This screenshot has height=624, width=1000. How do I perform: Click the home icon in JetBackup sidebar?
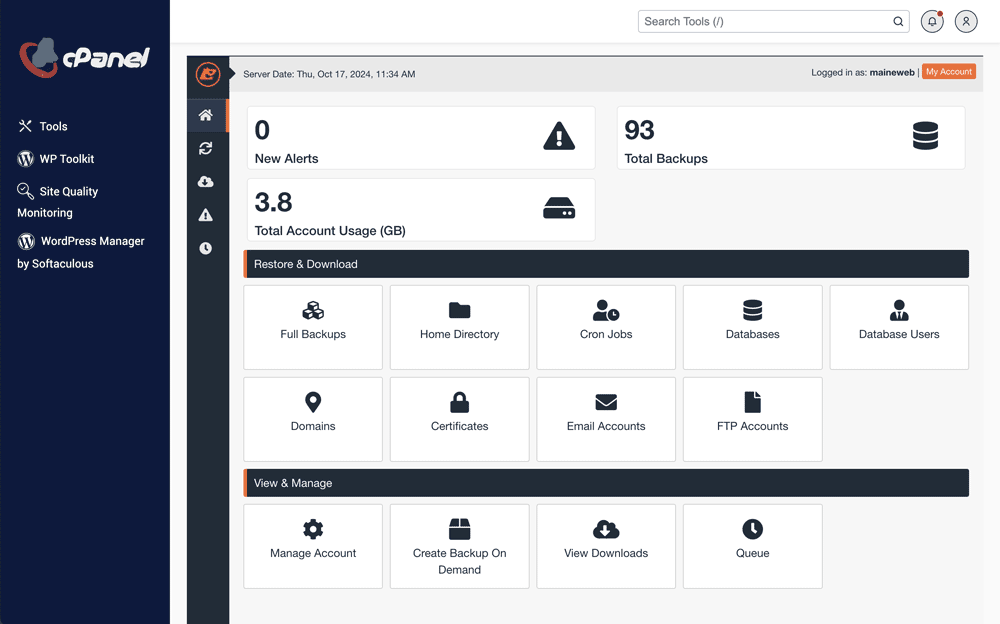click(206, 115)
